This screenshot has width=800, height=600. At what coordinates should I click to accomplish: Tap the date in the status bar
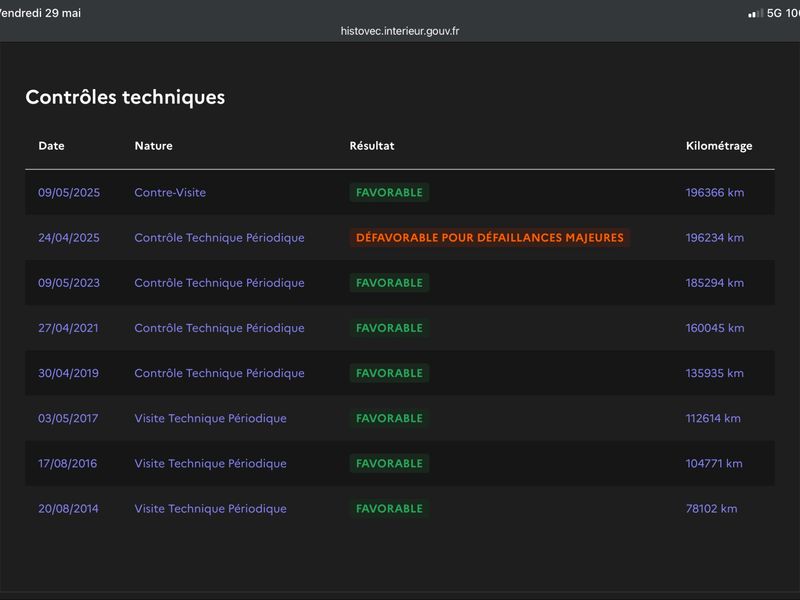(x=40, y=13)
